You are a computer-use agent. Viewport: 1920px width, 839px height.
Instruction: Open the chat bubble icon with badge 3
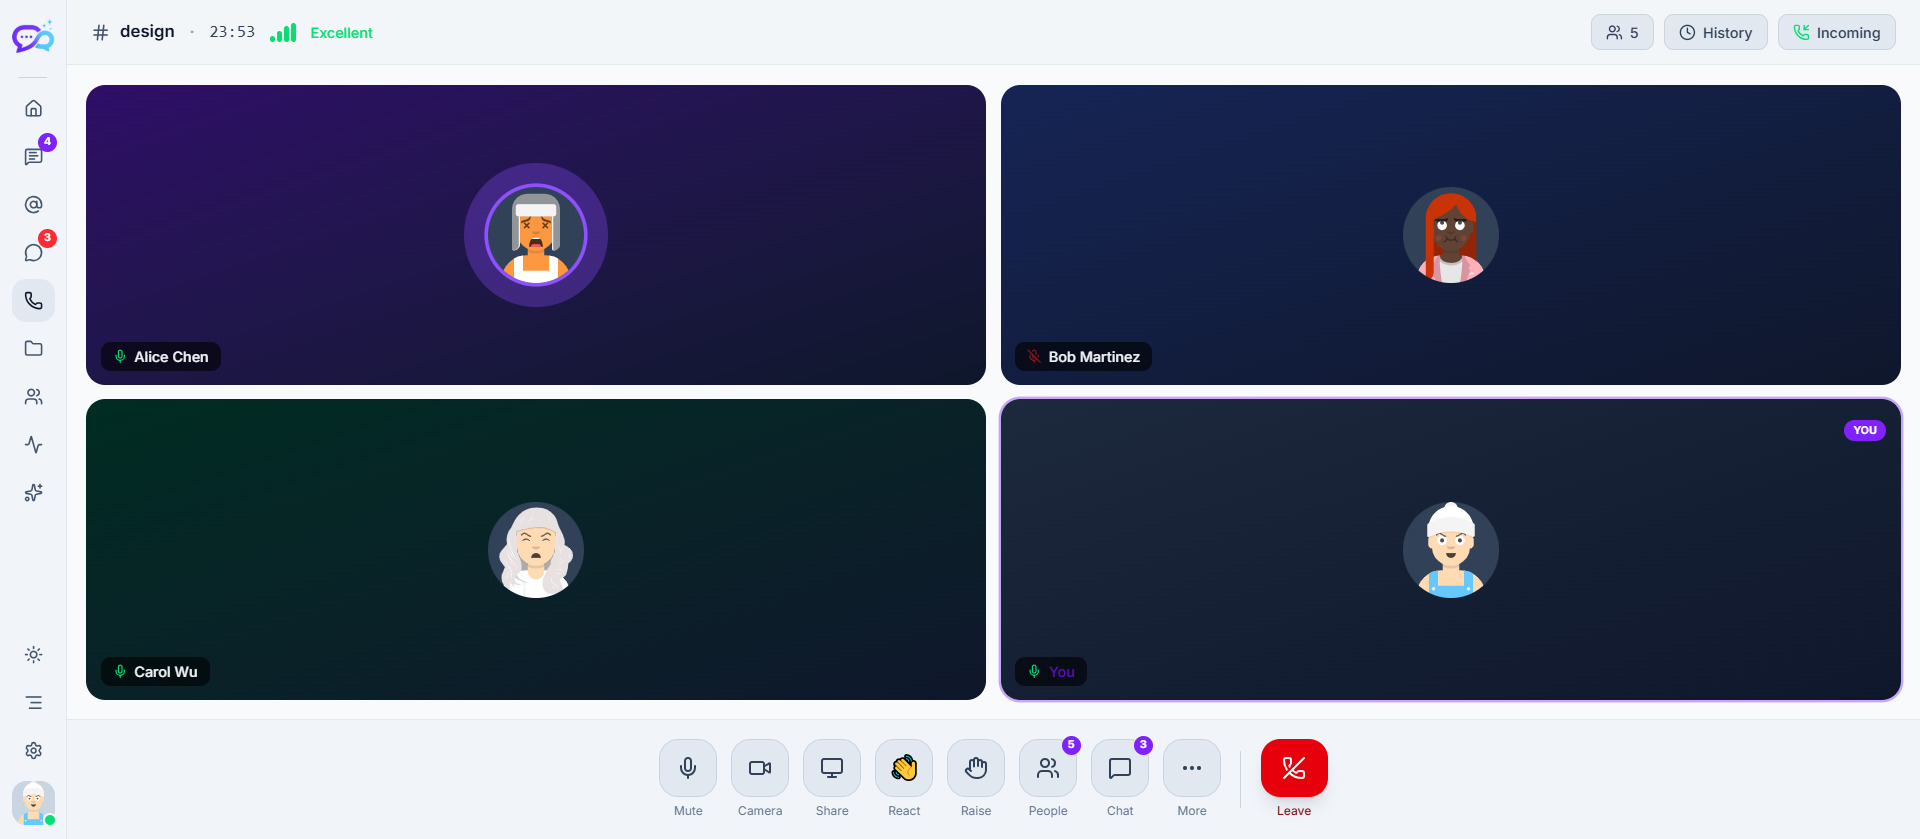click(33, 252)
